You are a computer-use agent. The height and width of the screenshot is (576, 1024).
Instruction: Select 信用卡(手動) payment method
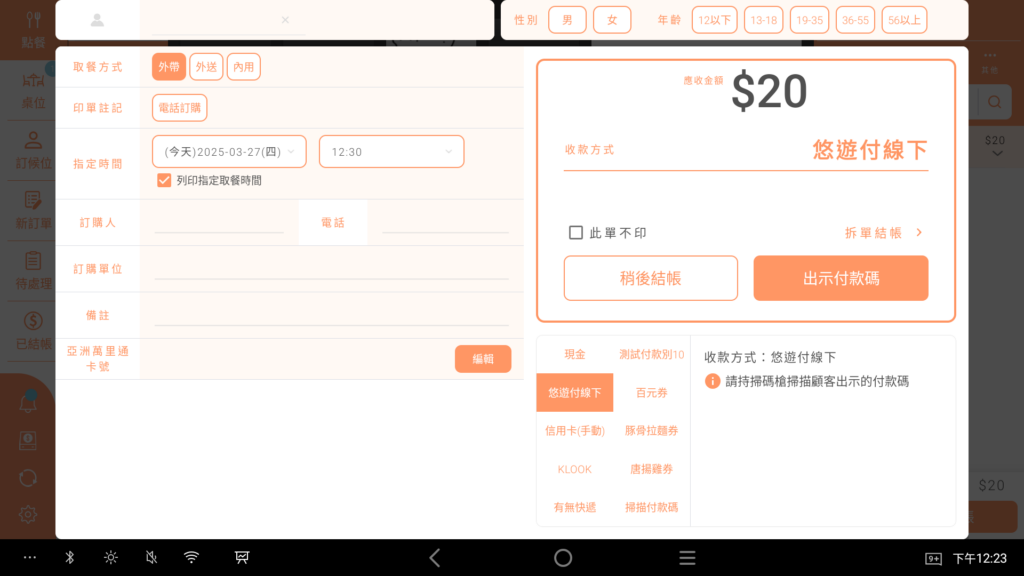[x=575, y=431]
